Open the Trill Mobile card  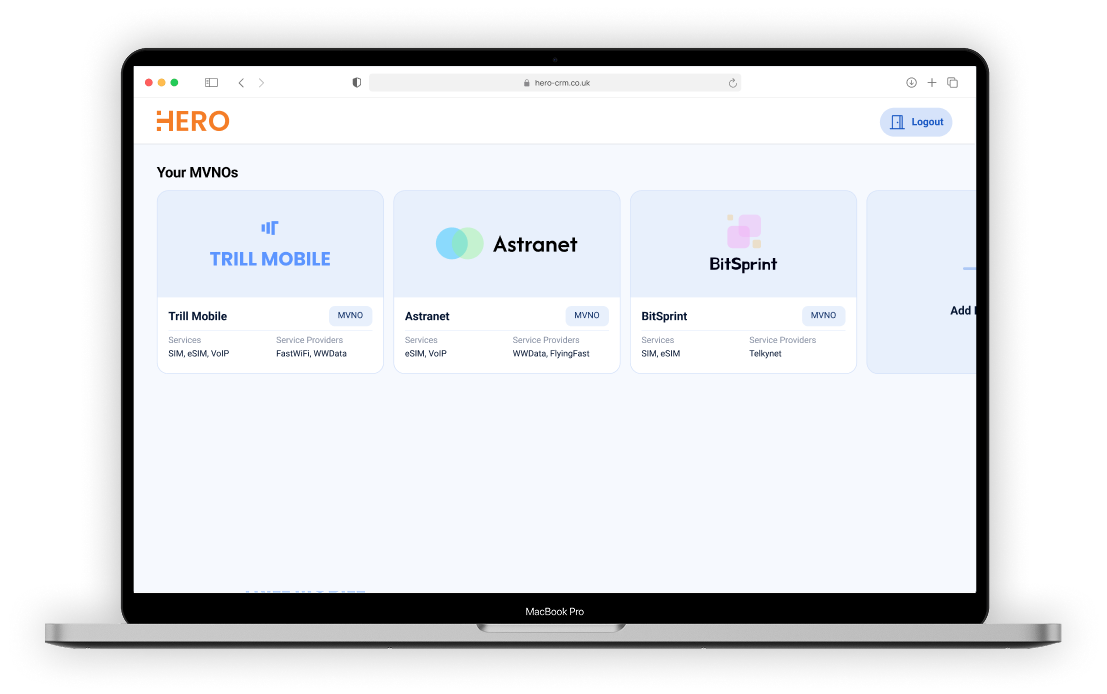[269, 281]
